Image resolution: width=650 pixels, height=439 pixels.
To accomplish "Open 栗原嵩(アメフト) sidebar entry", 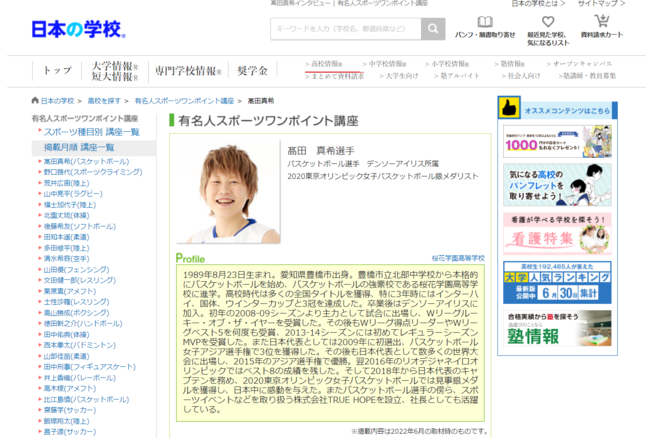I will [70, 291].
